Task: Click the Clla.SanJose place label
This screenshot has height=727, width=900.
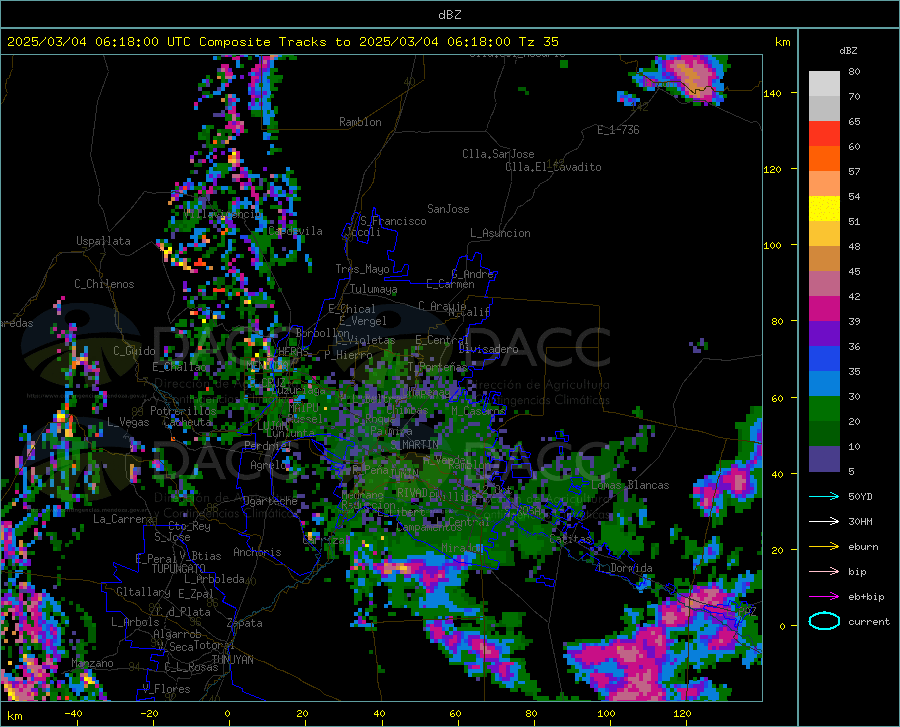Action: coord(498,154)
